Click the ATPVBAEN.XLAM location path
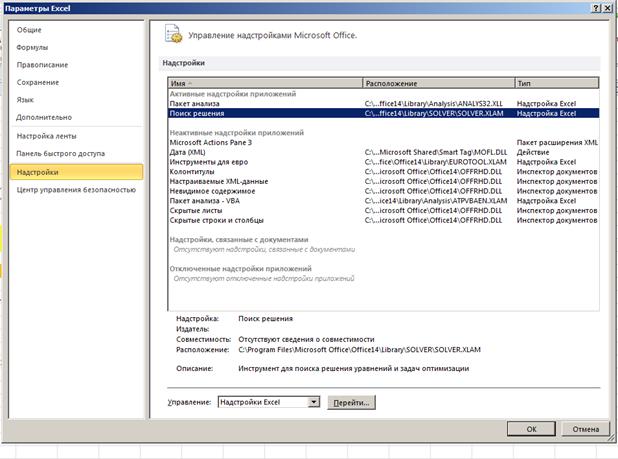The width and height of the screenshot is (618, 459). (x=436, y=201)
